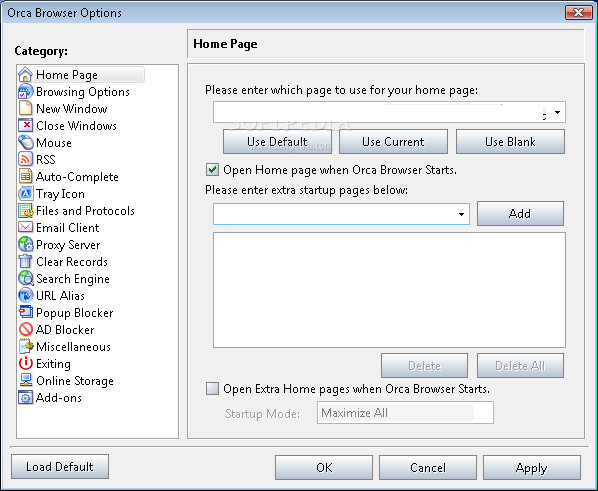The image size is (598, 491).
Task: Click the URL Alias icon
Action: pos(26,295)
